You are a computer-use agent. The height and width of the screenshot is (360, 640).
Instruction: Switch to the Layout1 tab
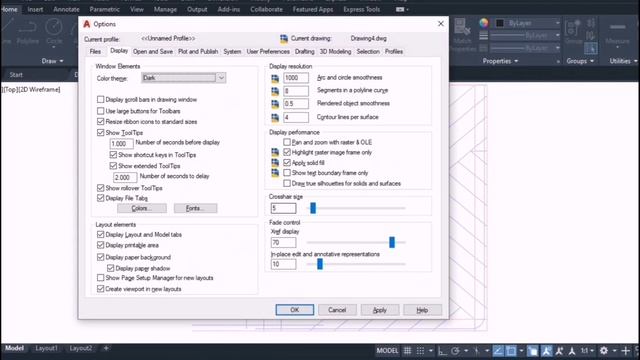(46, 348)
